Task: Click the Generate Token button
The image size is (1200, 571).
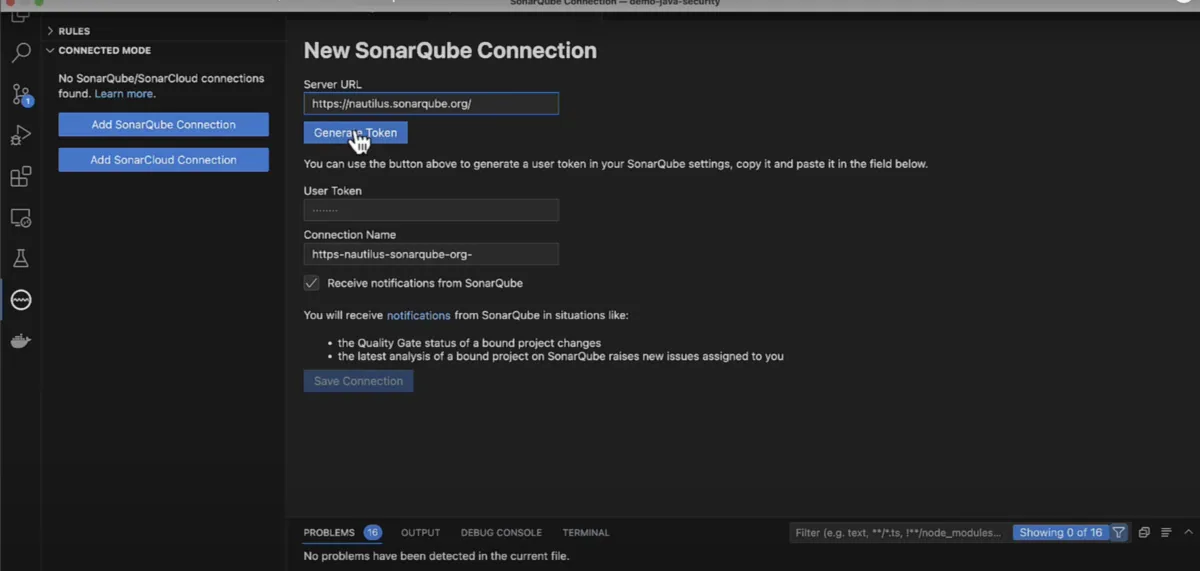Action: [x=355, y=133]
